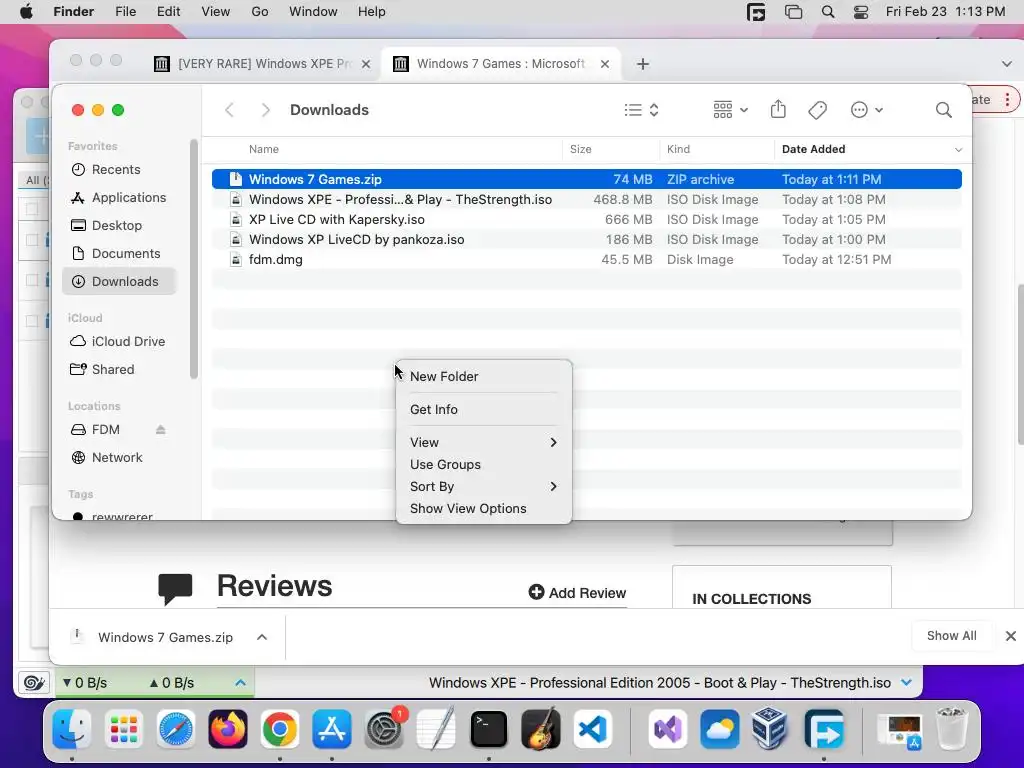
Task: Expand the browser tab list chevron
Action: [1006, 64]
